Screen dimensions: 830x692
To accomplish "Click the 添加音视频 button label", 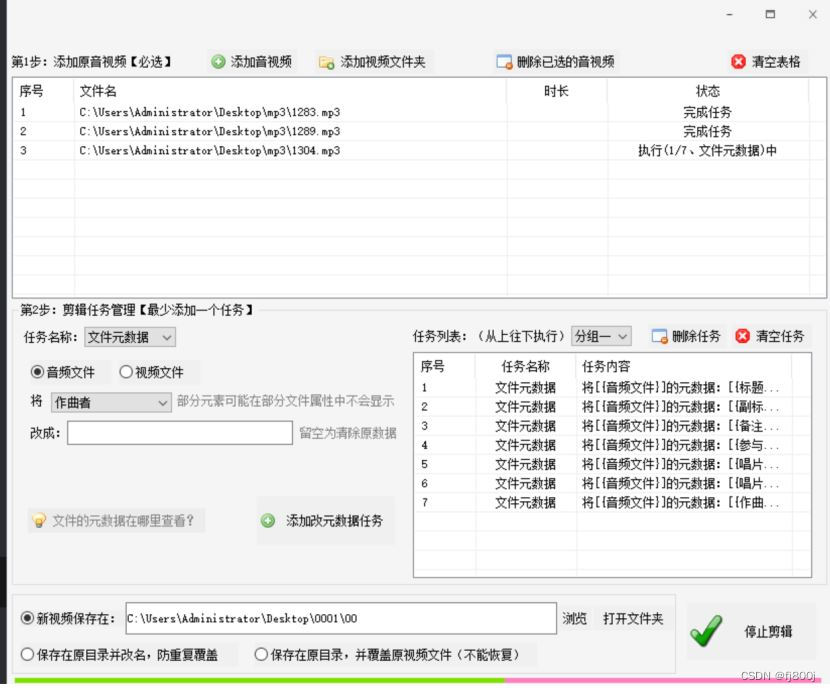I will click(261, 62).
